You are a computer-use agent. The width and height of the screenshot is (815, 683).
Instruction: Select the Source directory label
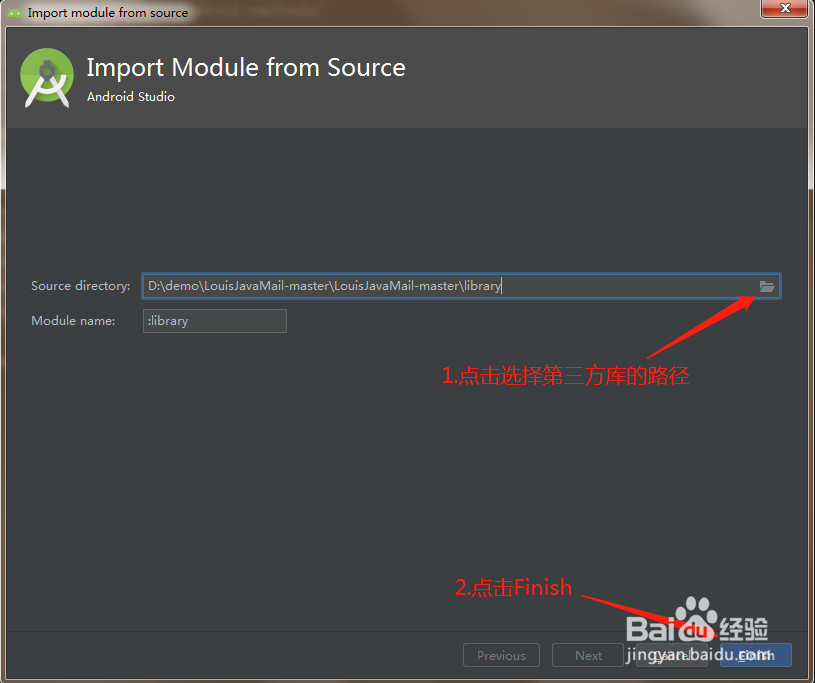pos(81,286)
